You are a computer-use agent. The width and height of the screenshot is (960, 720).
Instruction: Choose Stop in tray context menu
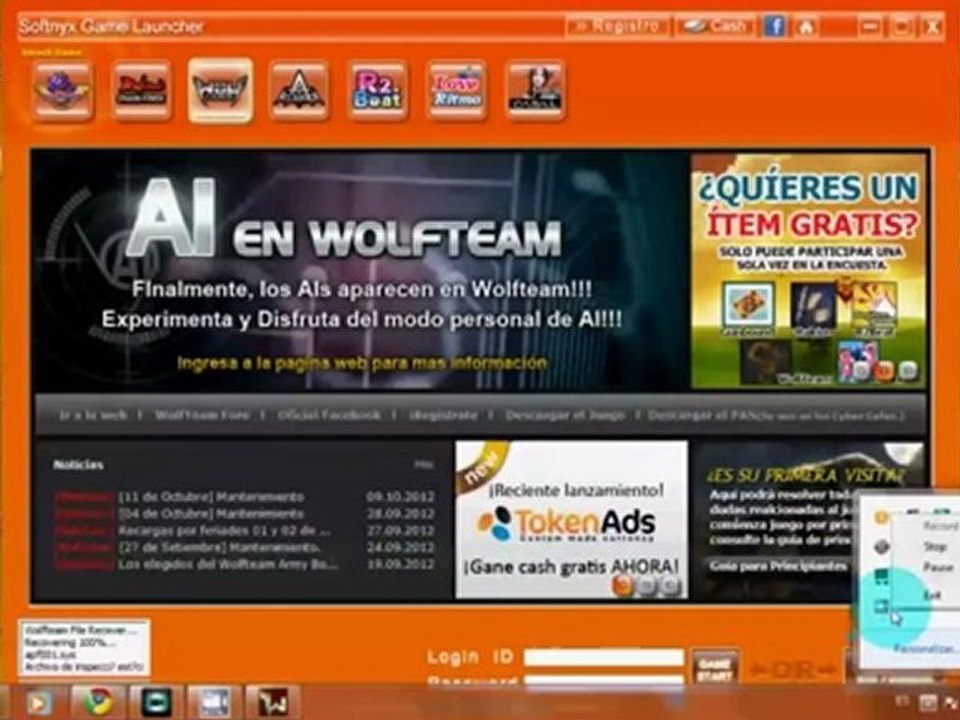[x=934, y=547]
